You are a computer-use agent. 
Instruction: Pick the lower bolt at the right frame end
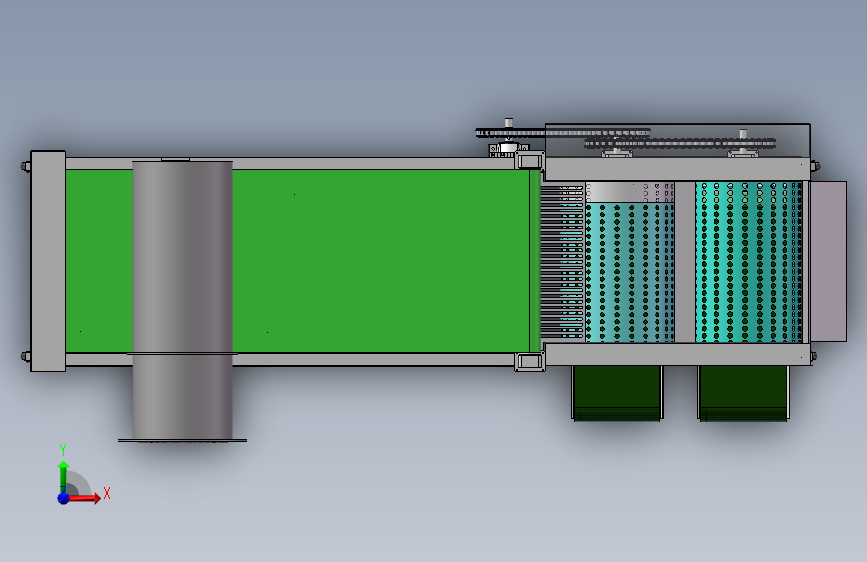tap(815, 357)
